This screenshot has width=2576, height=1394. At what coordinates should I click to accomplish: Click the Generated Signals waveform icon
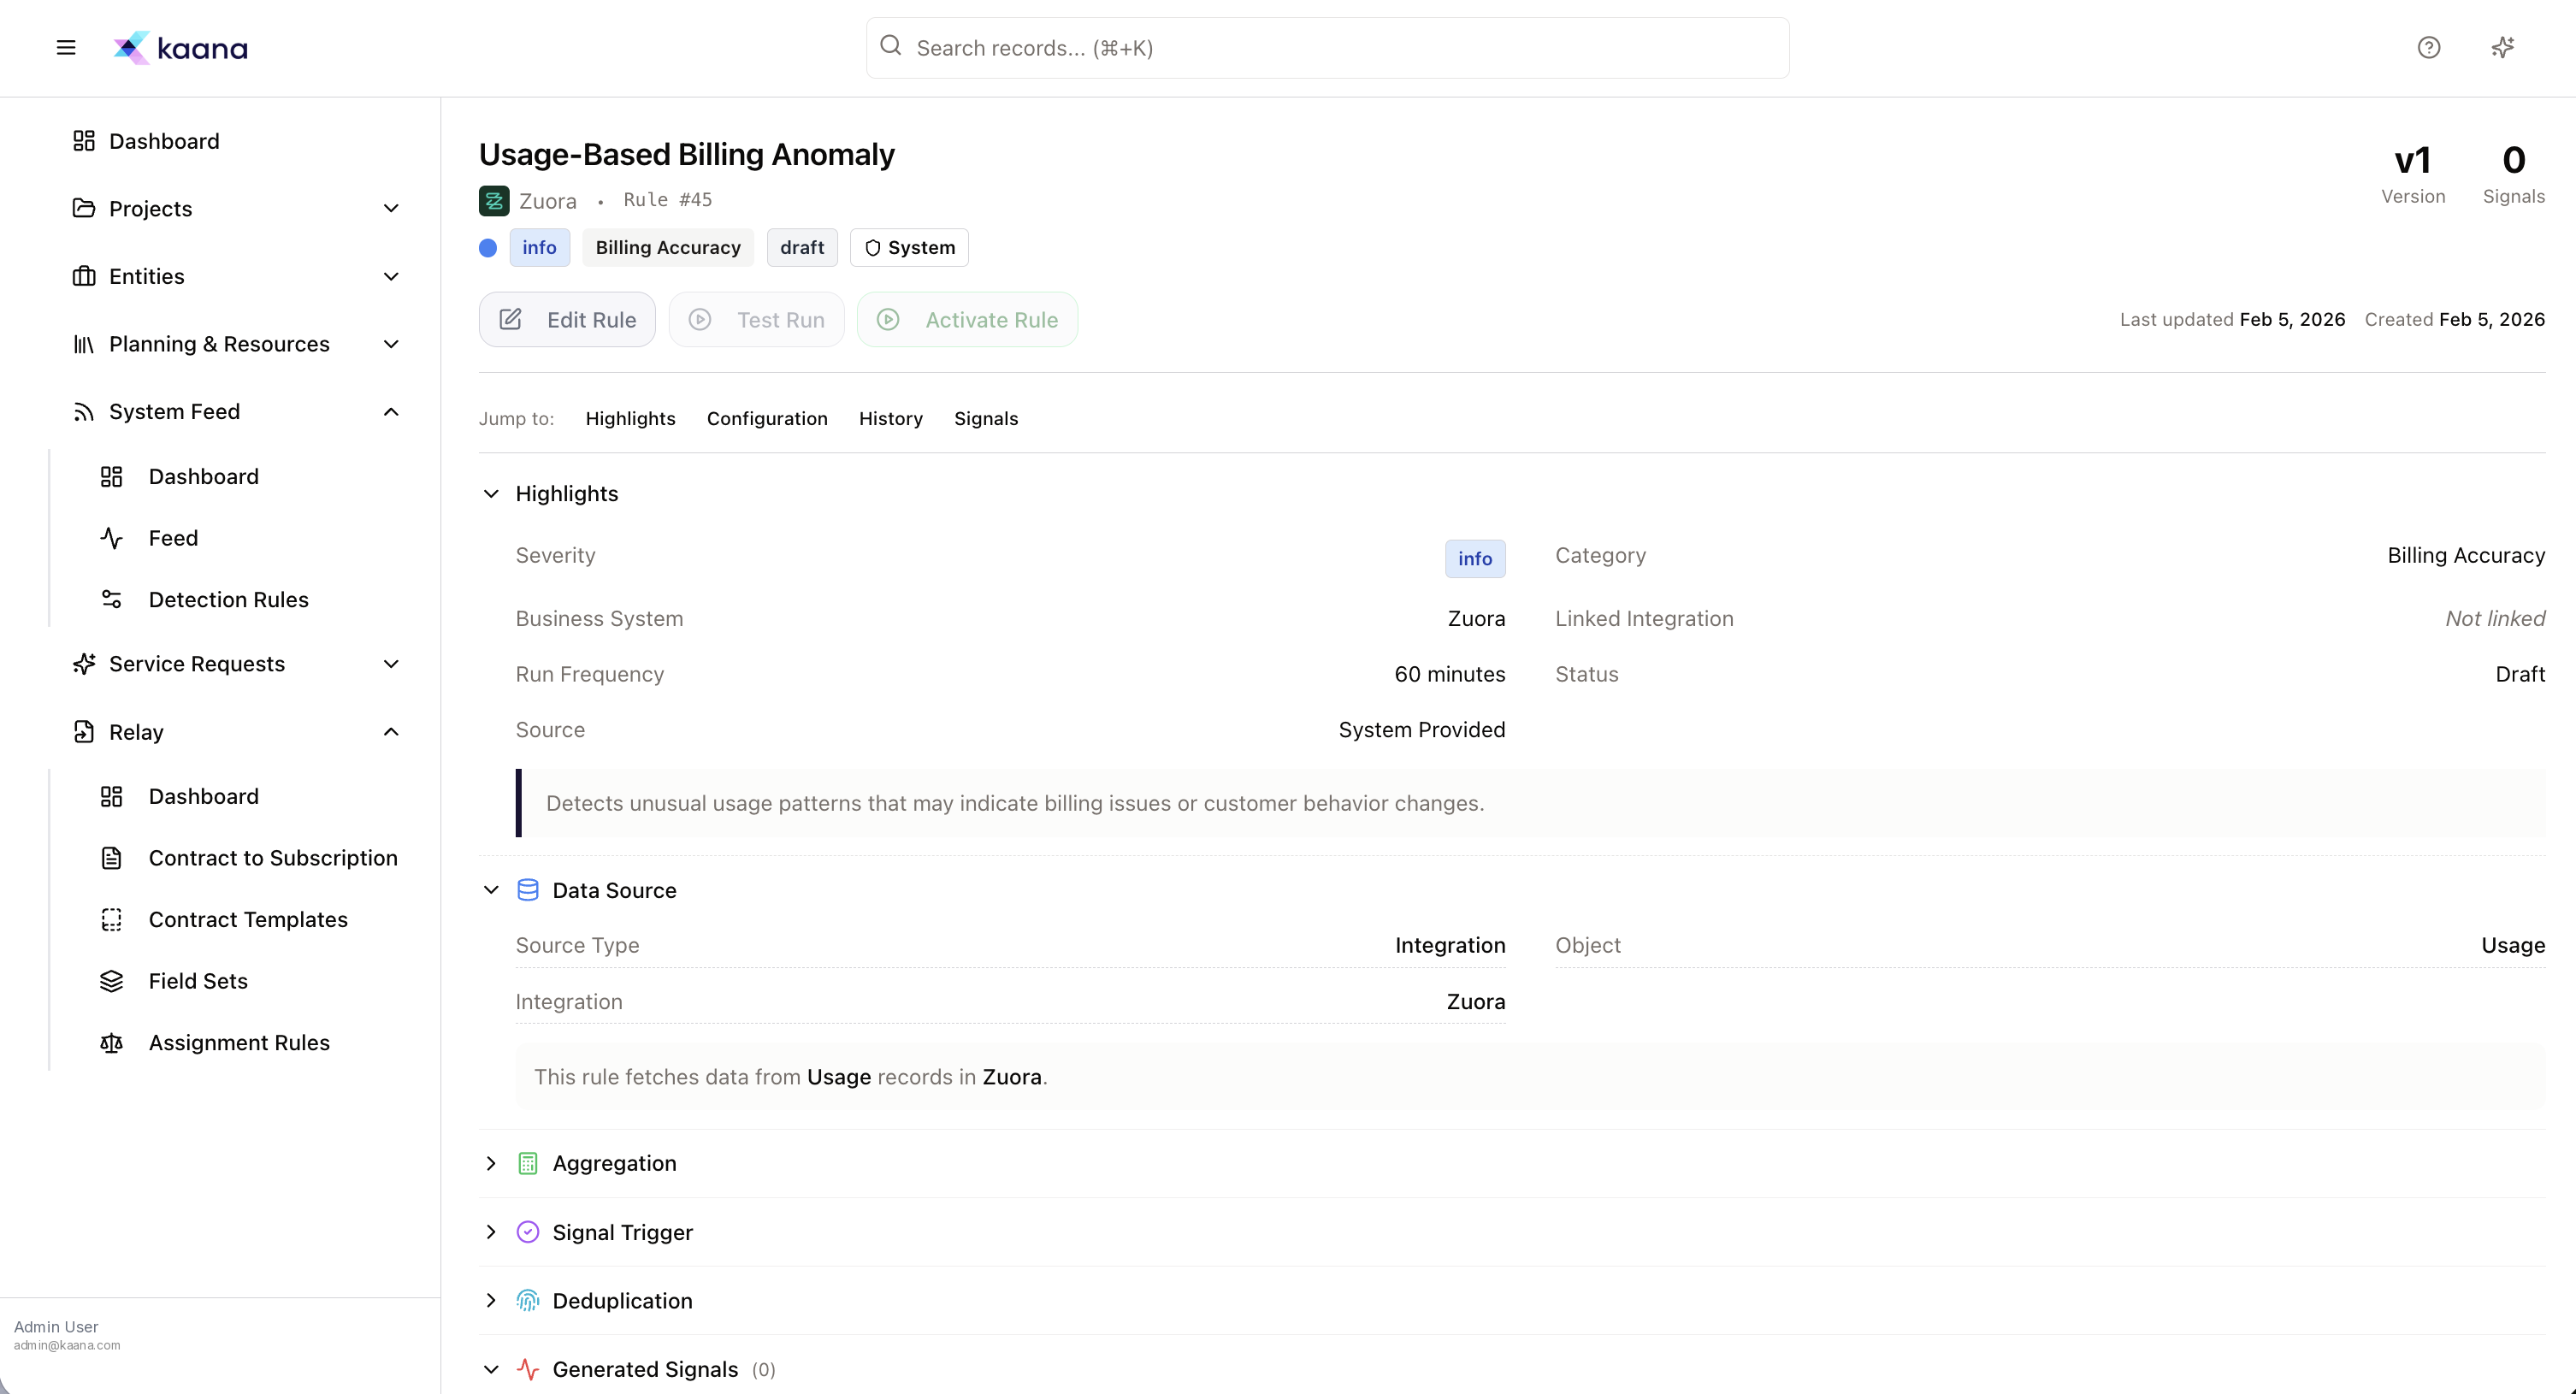pos(529,1369)
